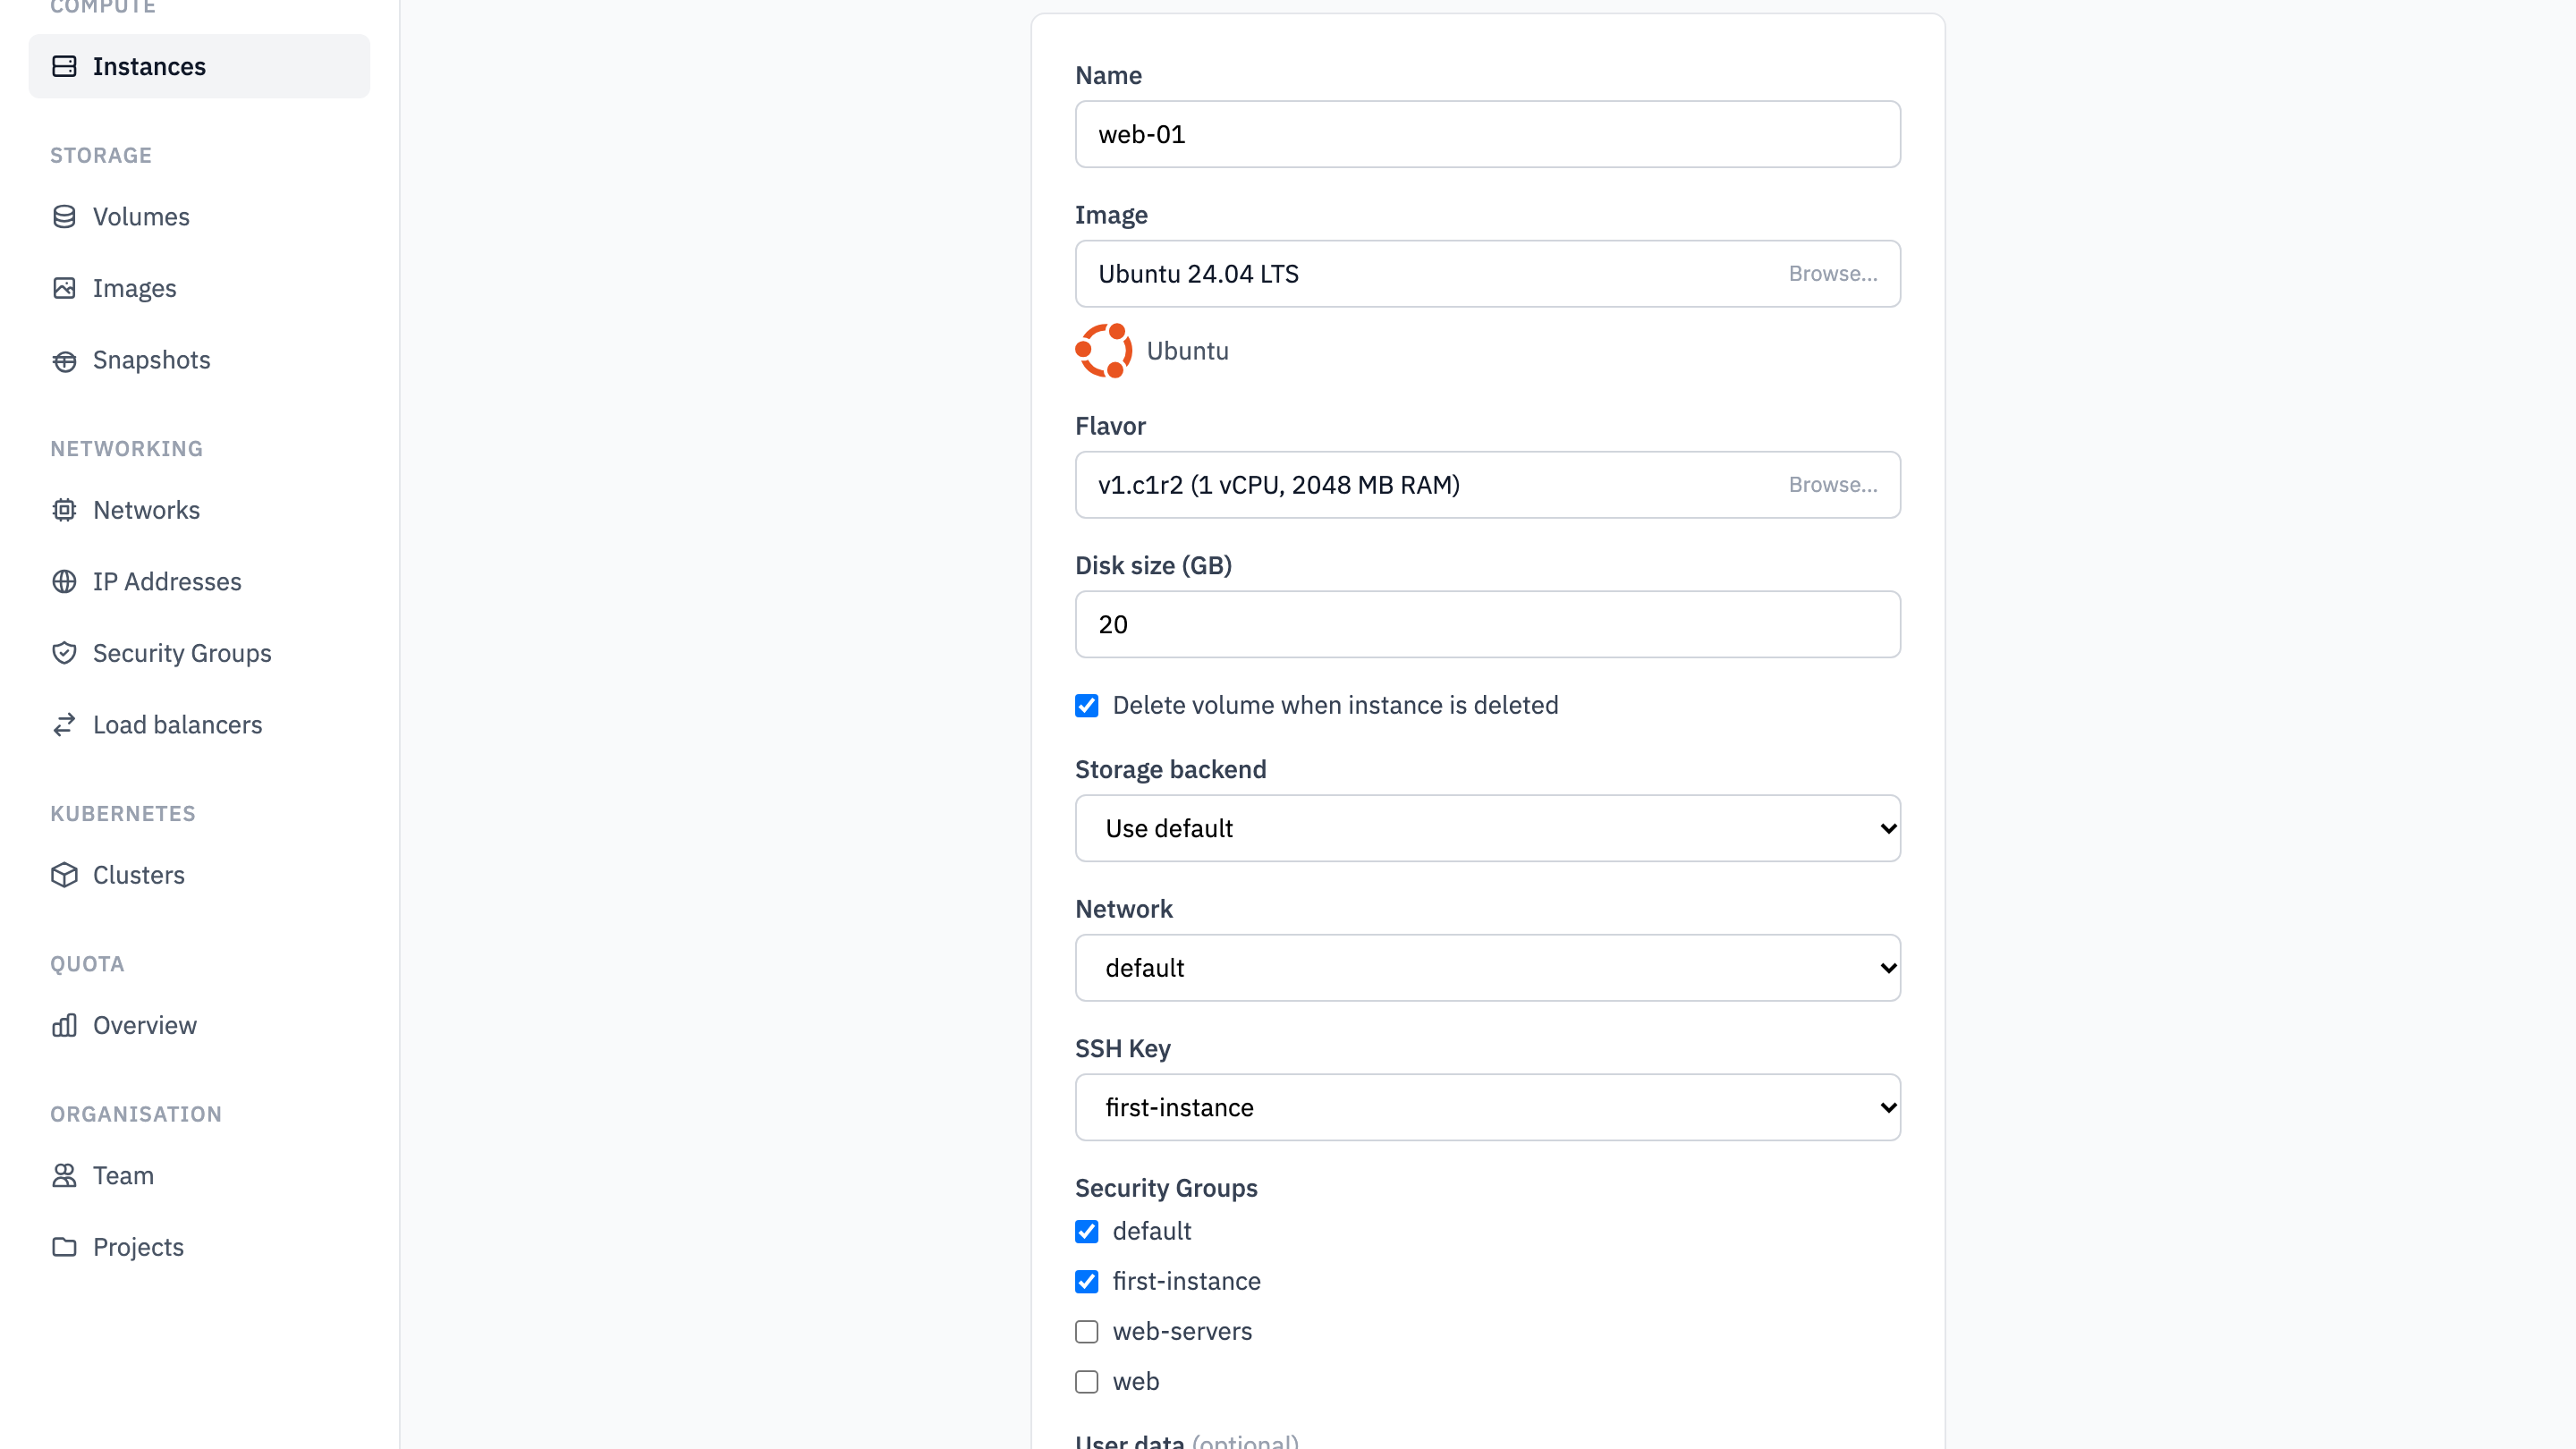Image resolution: width=2576 pixels, height=1449 pixels.
Task: Open the Snapshots link
Action: [199, 360]
